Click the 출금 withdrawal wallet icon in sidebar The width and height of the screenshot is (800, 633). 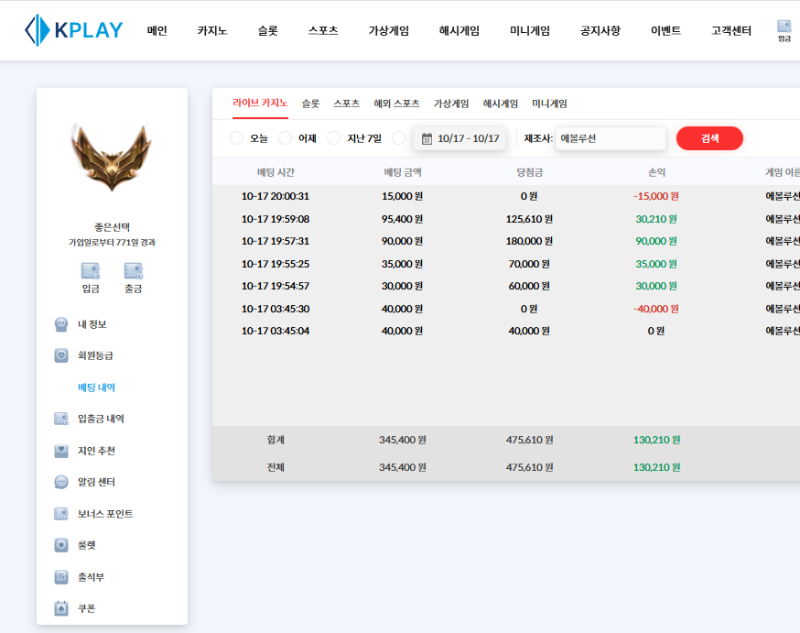pos(133,271)
